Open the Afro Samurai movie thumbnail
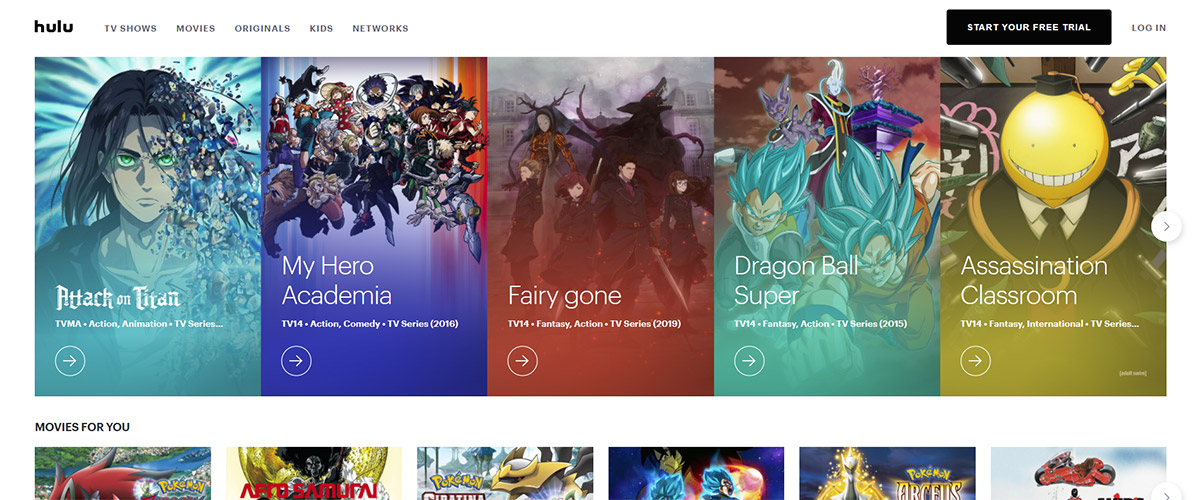 [x=313, y=473]
